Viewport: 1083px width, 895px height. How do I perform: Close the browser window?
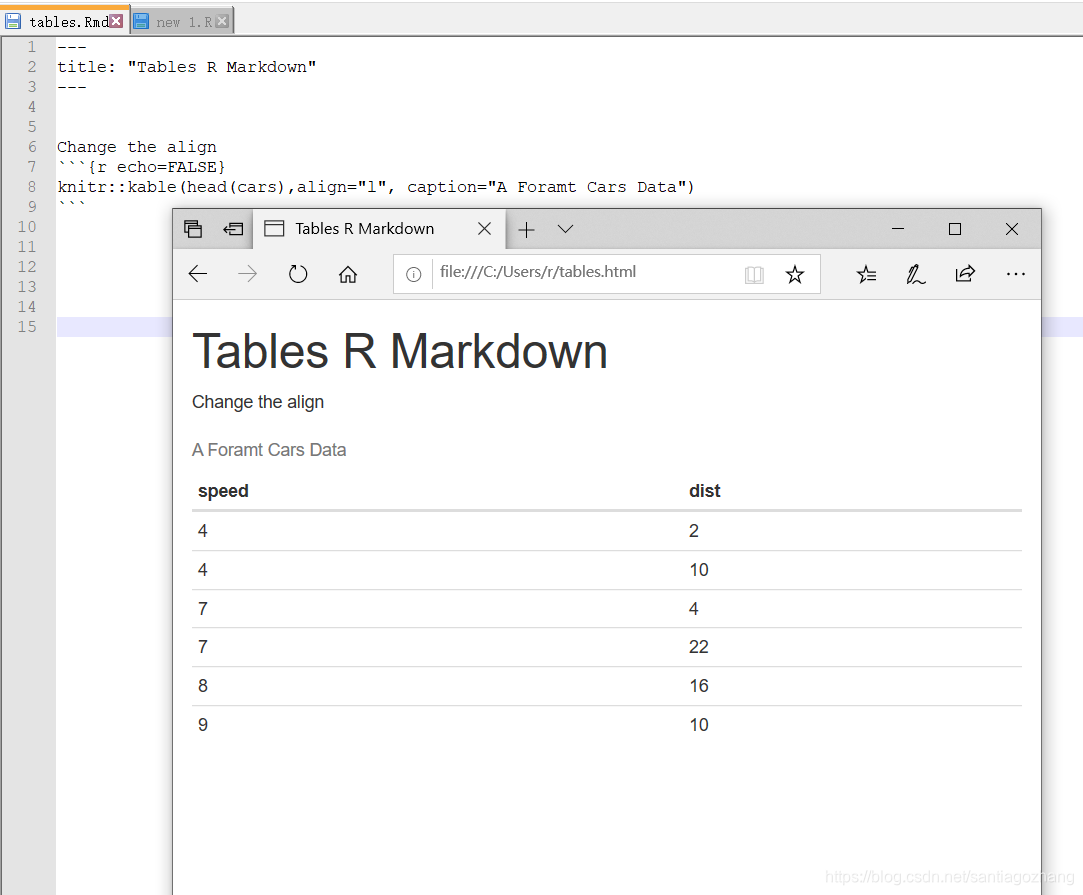(1012, 229)
